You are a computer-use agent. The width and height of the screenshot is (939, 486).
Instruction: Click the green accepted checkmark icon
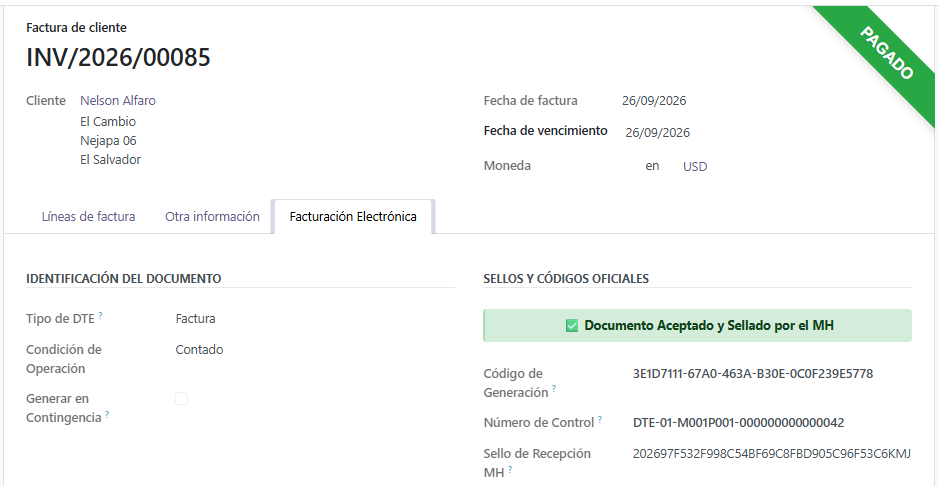coord(571,326)
